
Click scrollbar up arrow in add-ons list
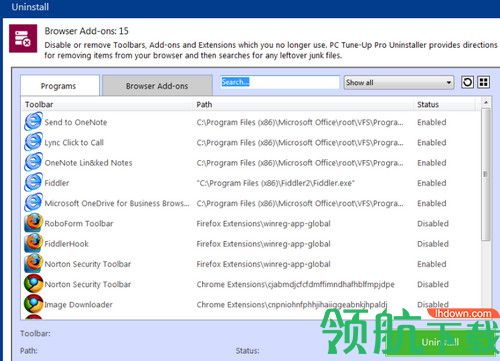point(486,102)
